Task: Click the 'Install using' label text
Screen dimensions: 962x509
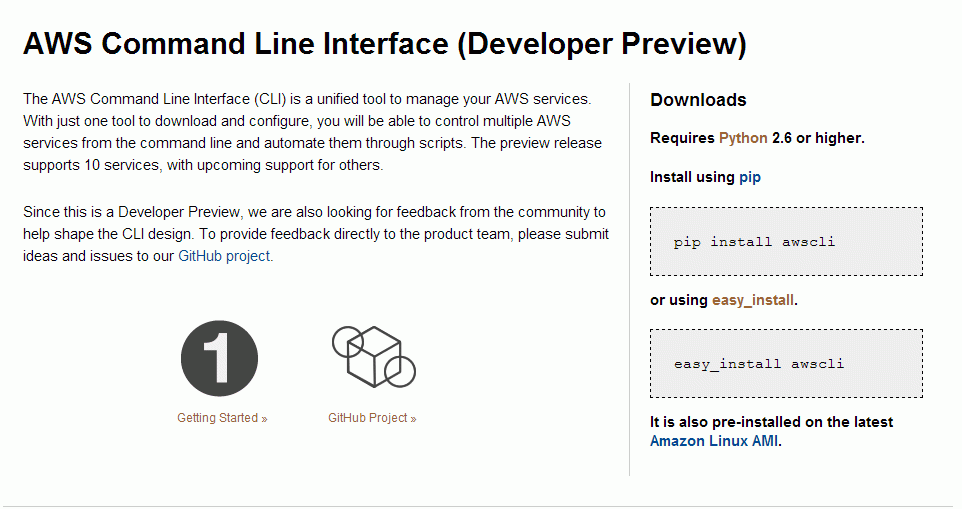Action: [692, 177]
